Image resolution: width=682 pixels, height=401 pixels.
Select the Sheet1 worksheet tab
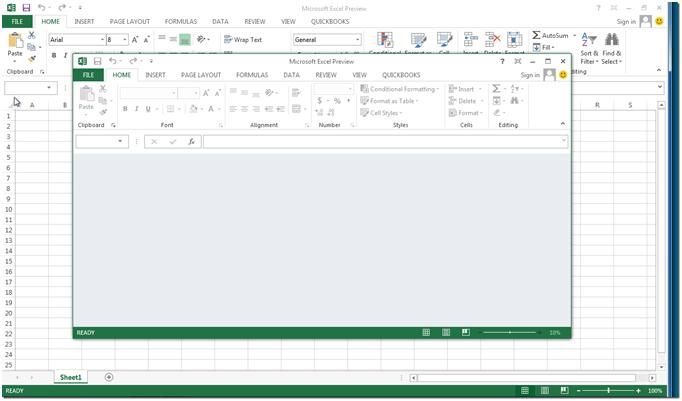70,377
